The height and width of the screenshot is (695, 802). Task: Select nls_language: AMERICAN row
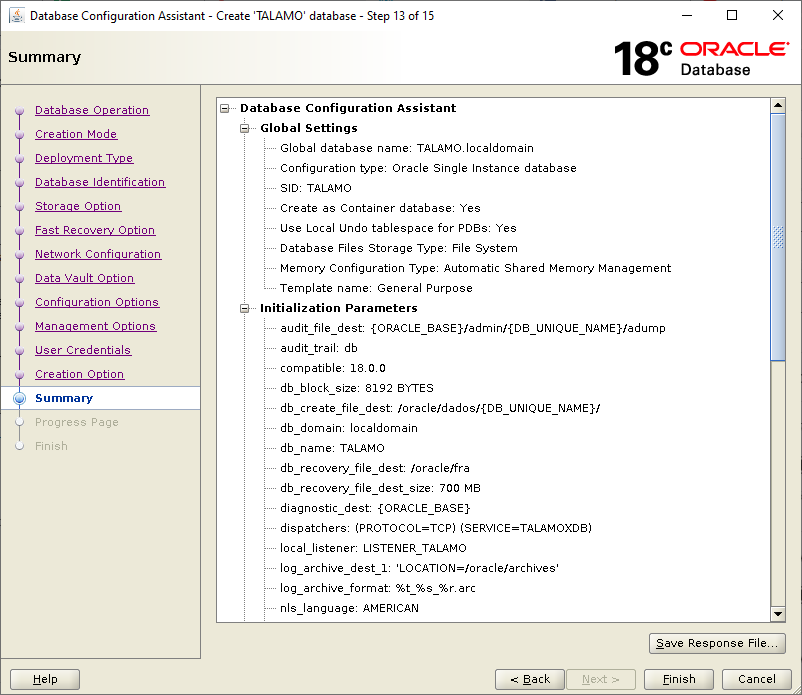[349, 608]
